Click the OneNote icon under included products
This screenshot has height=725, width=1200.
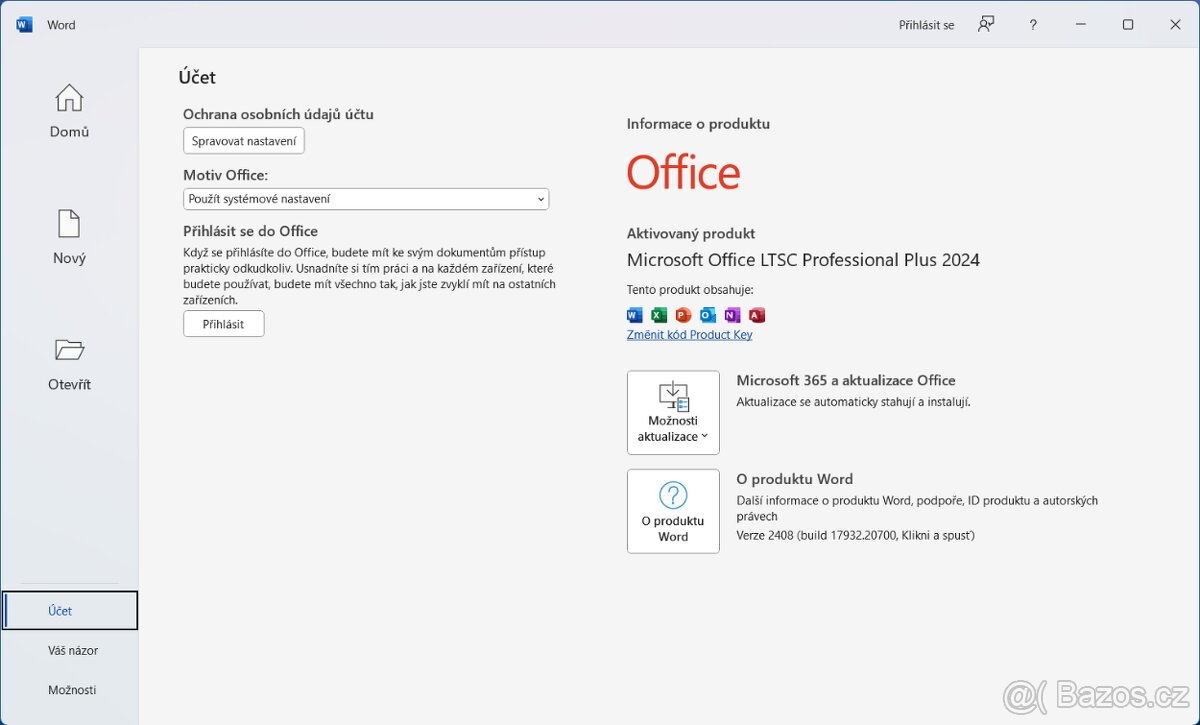click(x=732, y=315)
